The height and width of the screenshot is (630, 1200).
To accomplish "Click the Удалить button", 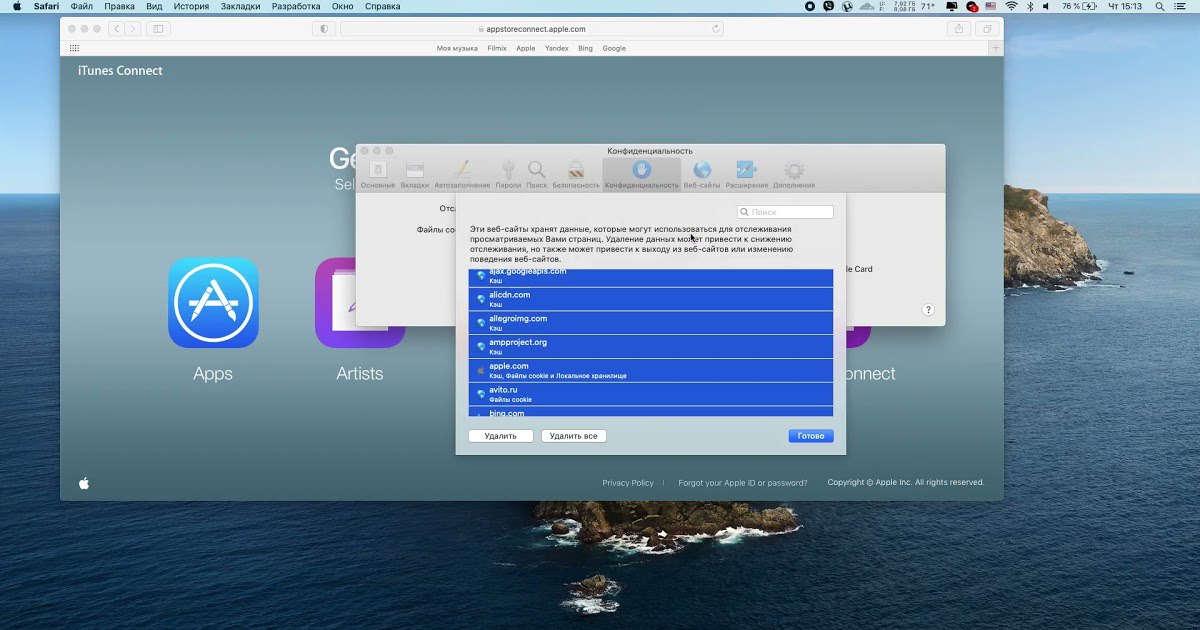I will pyautogui.click(x=500, y=436).
